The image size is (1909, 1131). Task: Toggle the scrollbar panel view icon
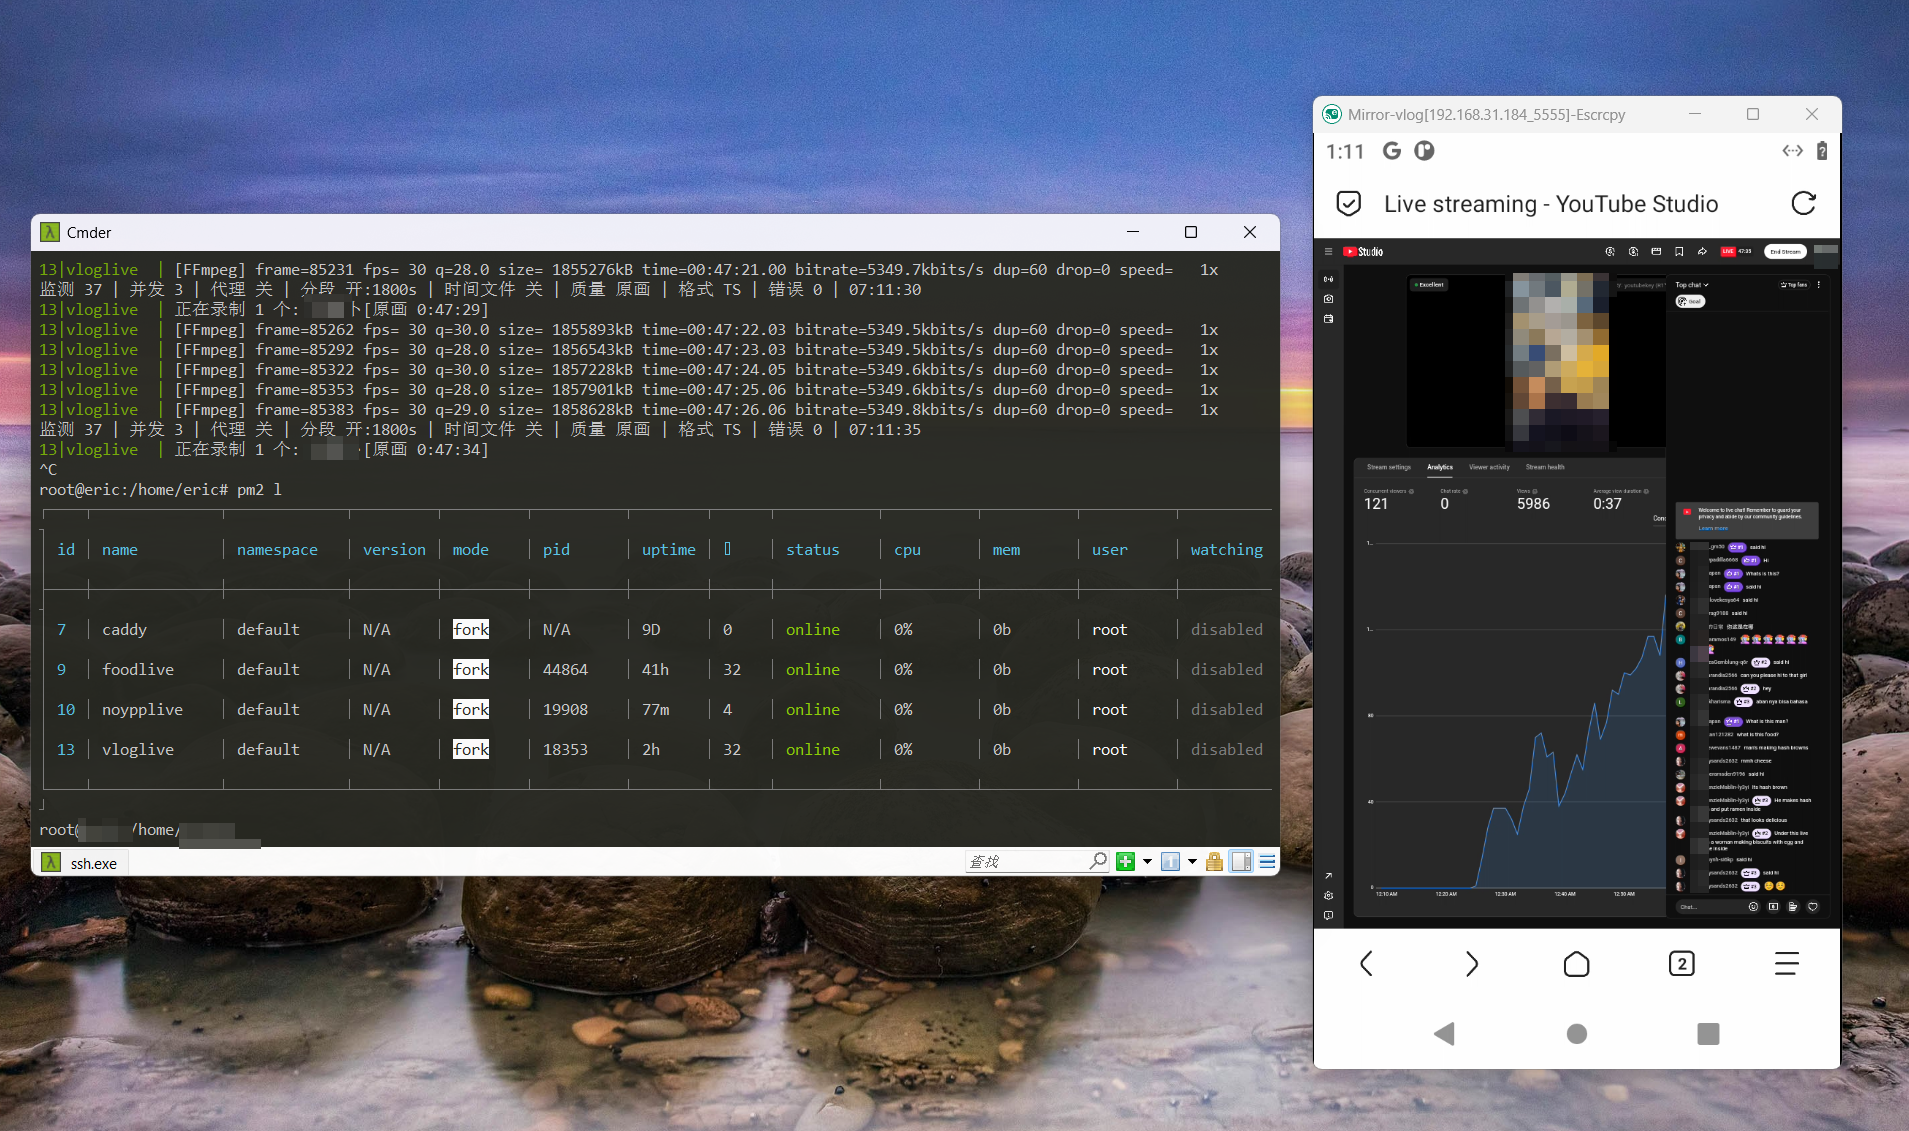tap(1241, 862)
